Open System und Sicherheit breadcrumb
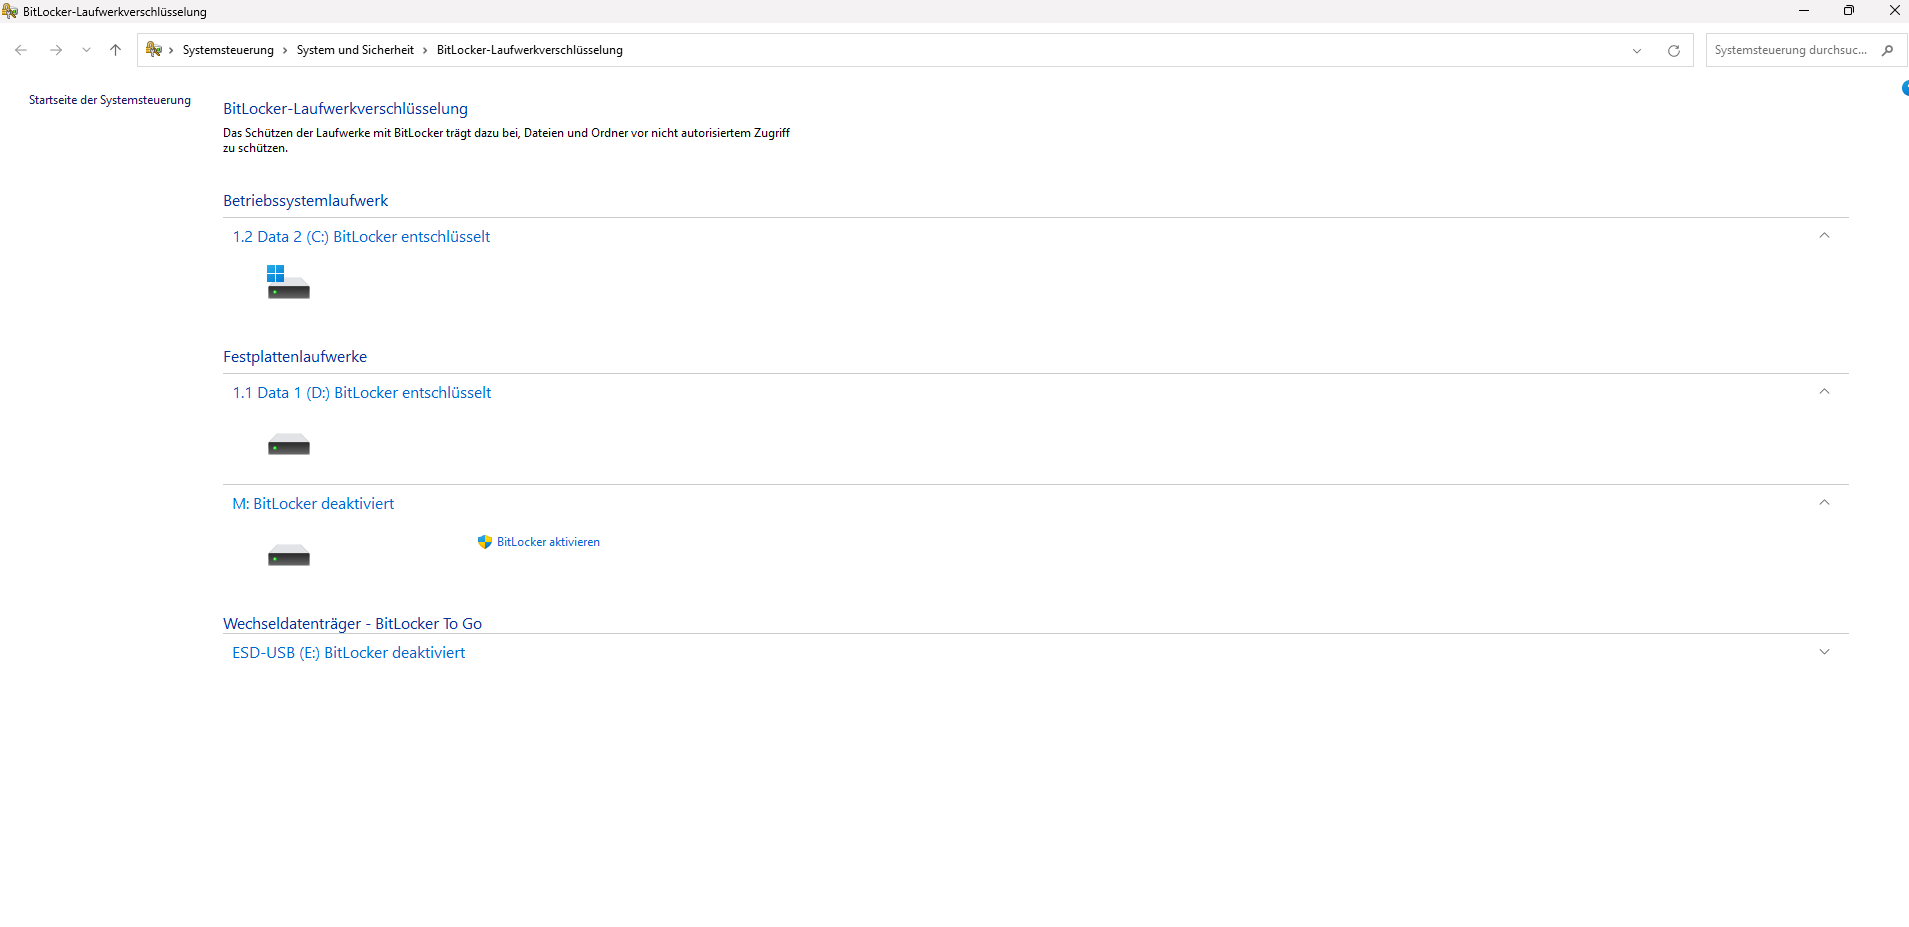This screenshot has height=927, width=1909. click(355, 50)
